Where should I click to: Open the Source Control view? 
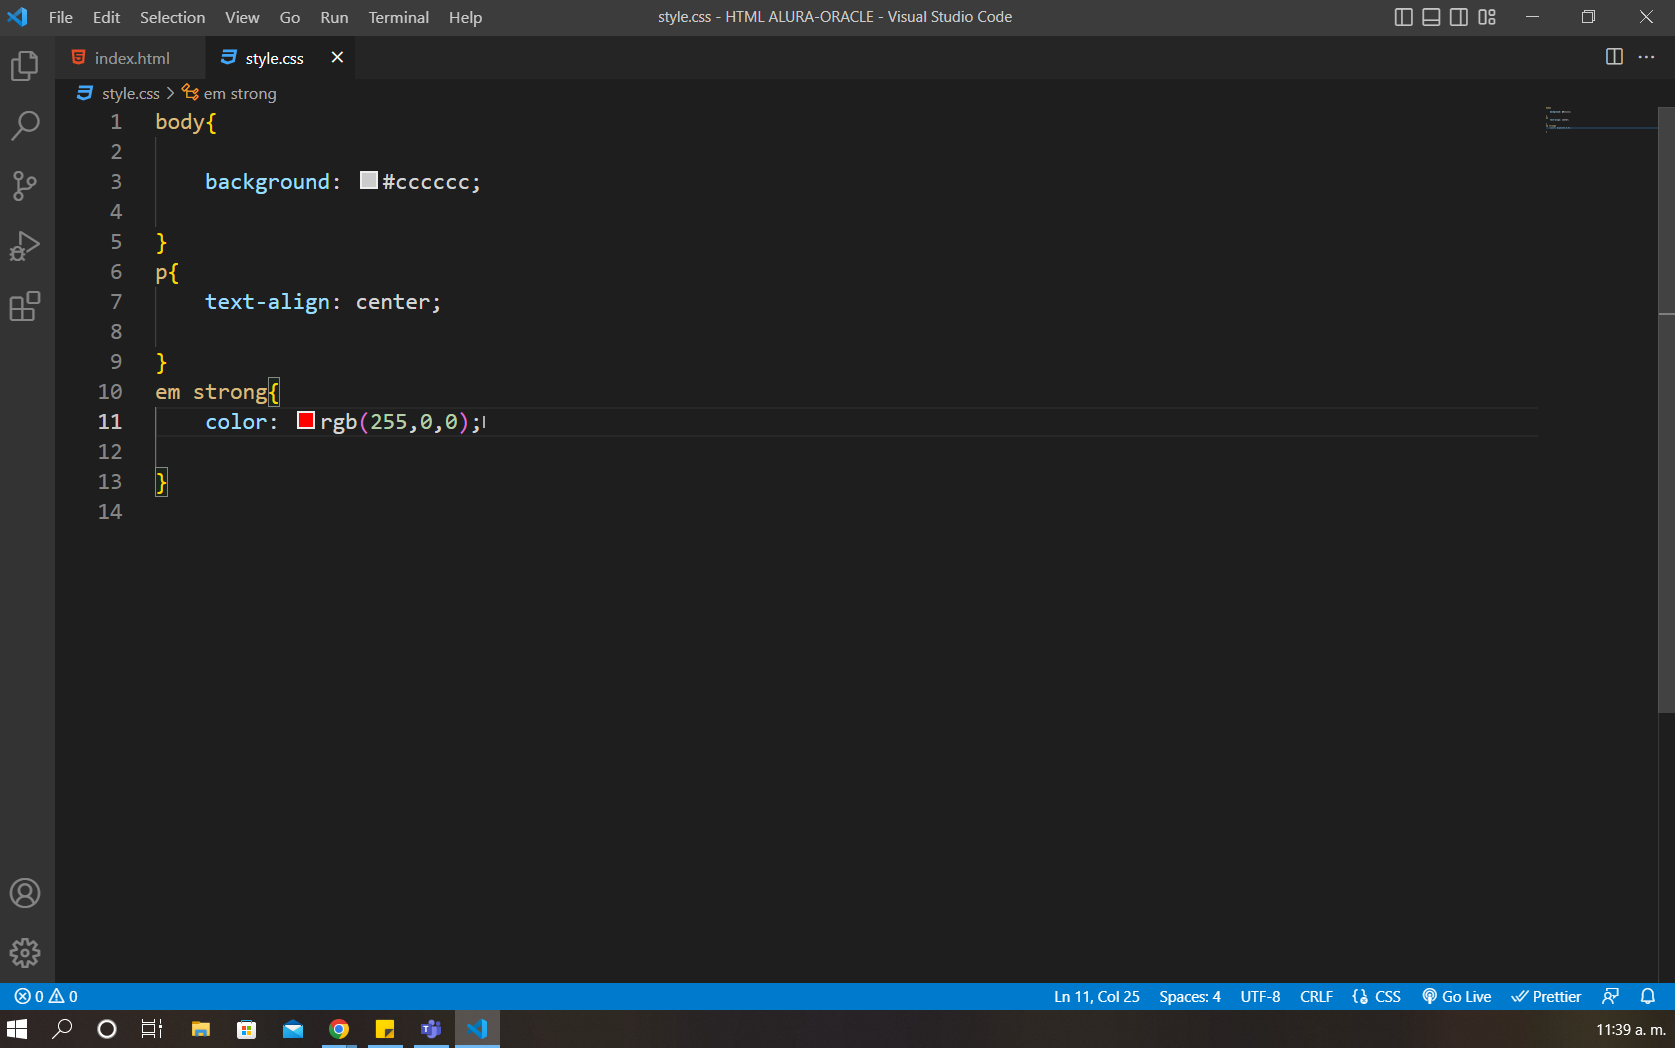coord(25,186)
